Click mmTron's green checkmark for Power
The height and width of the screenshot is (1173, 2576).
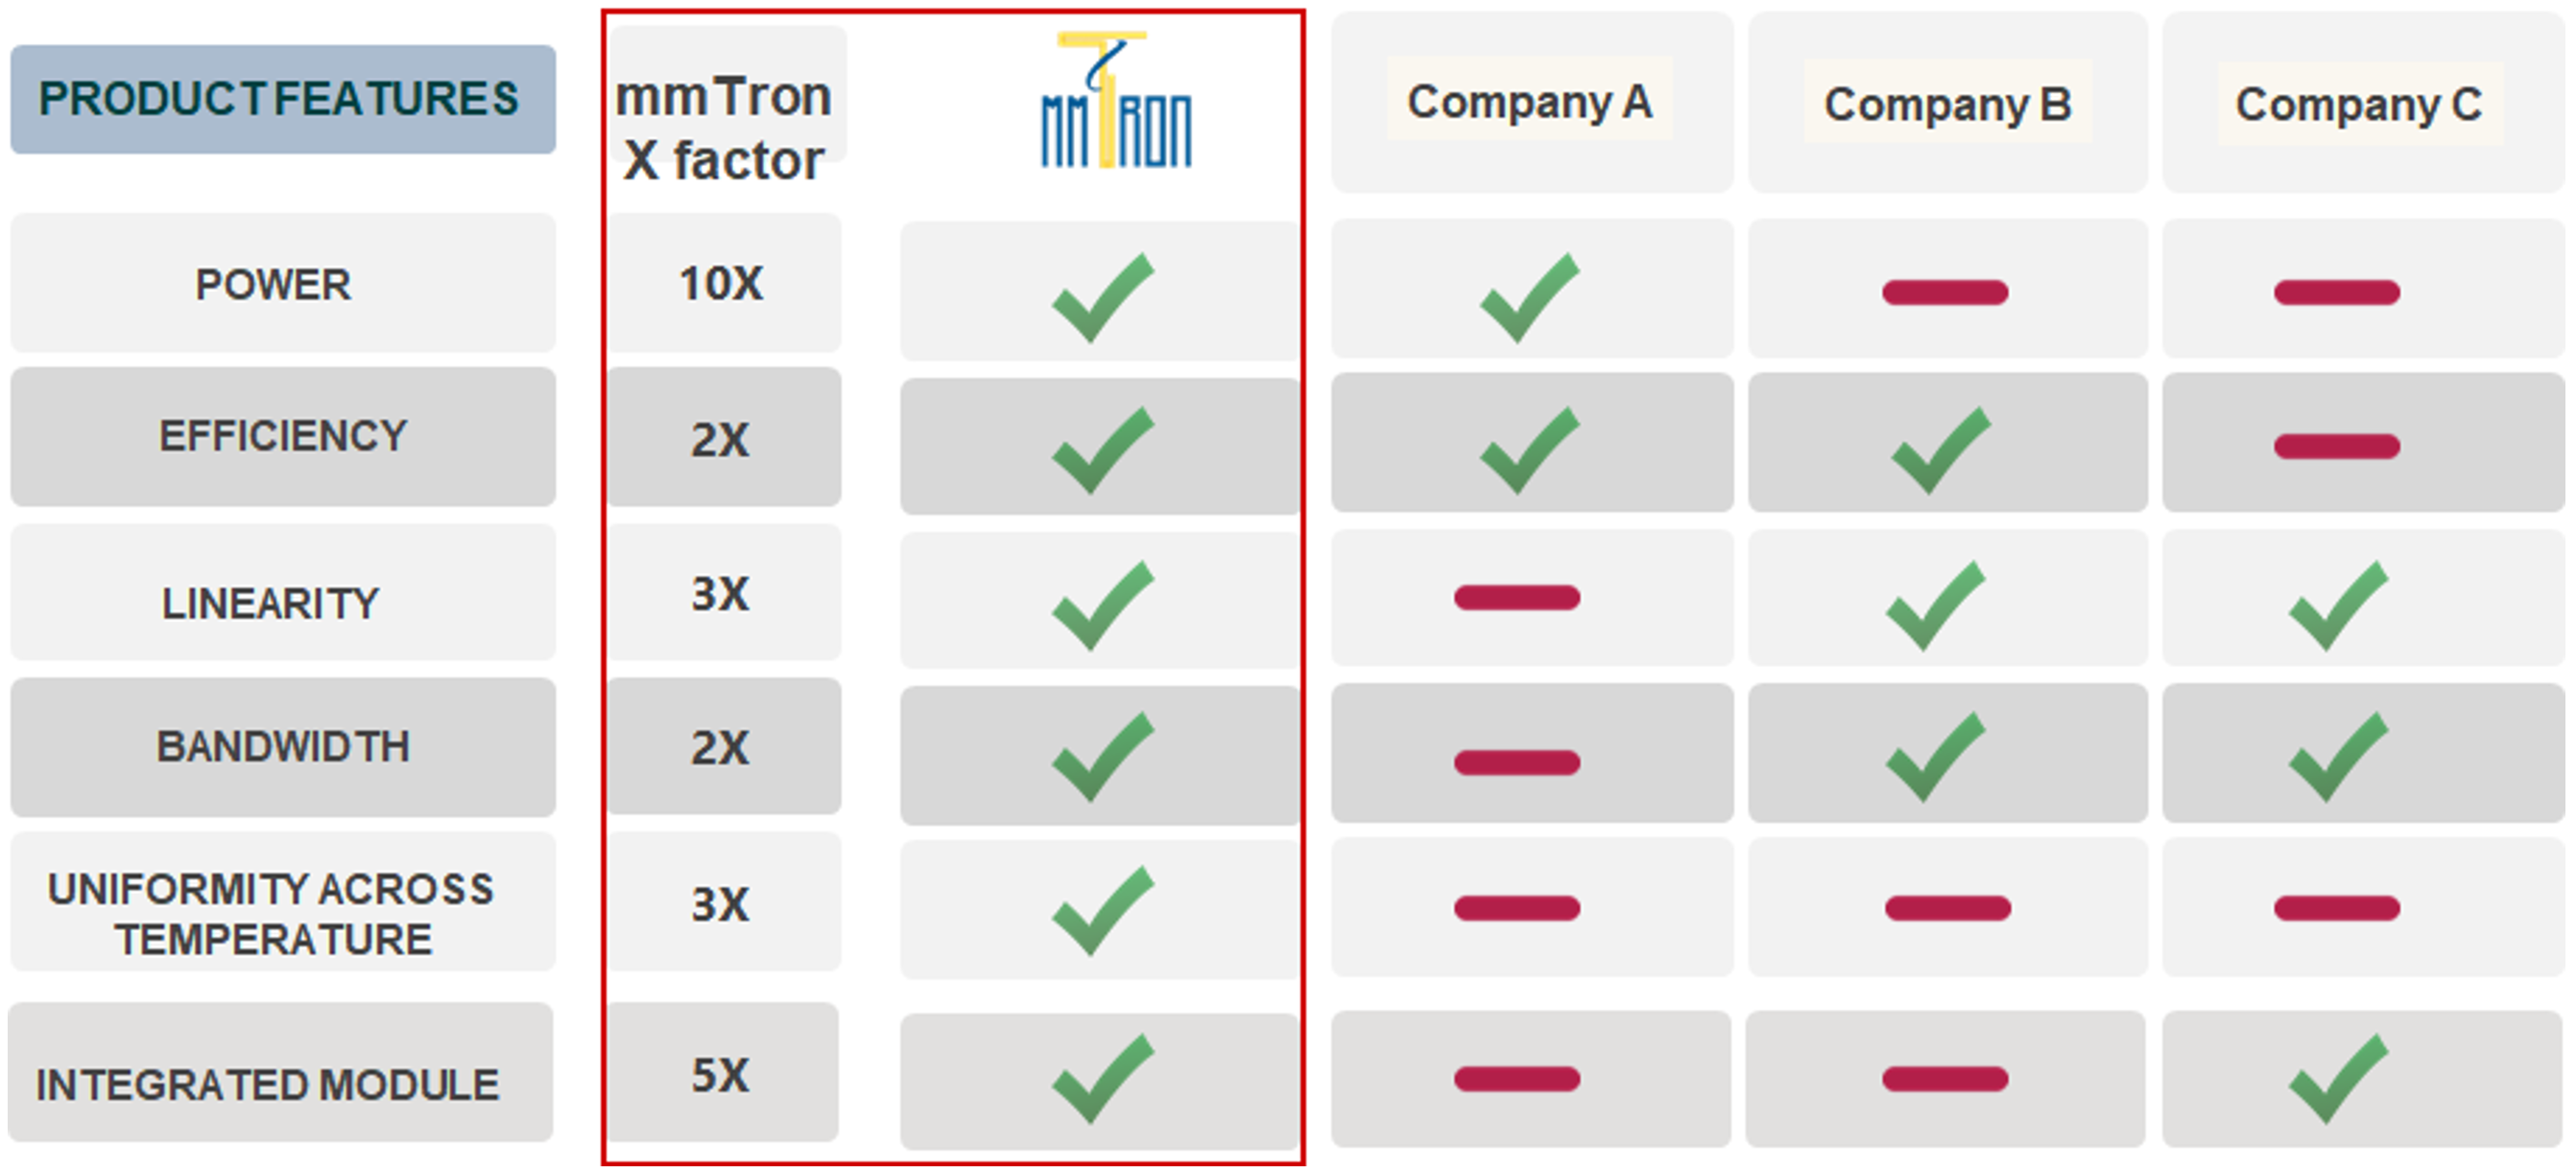click(1103, 298)
